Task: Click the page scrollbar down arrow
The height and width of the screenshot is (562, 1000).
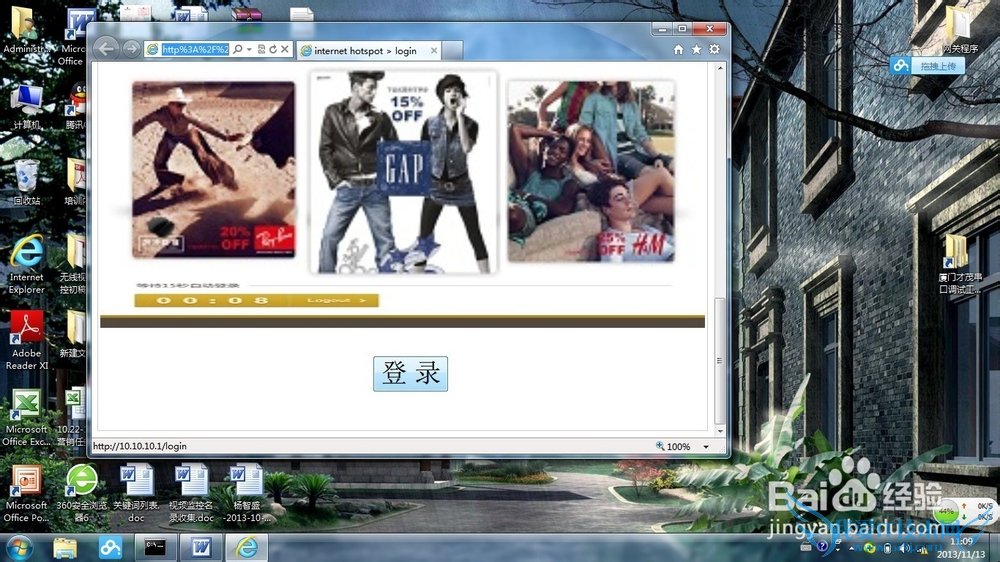Action: coord(720,431)
